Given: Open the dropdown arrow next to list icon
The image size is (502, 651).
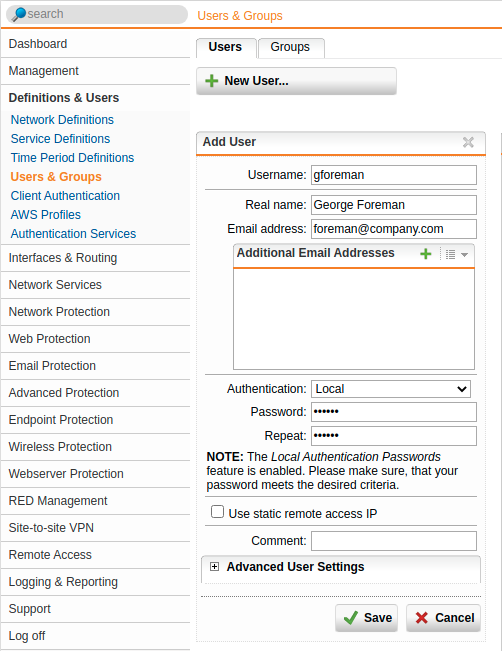Looking at the screenshot, I should tap(465, 255).
